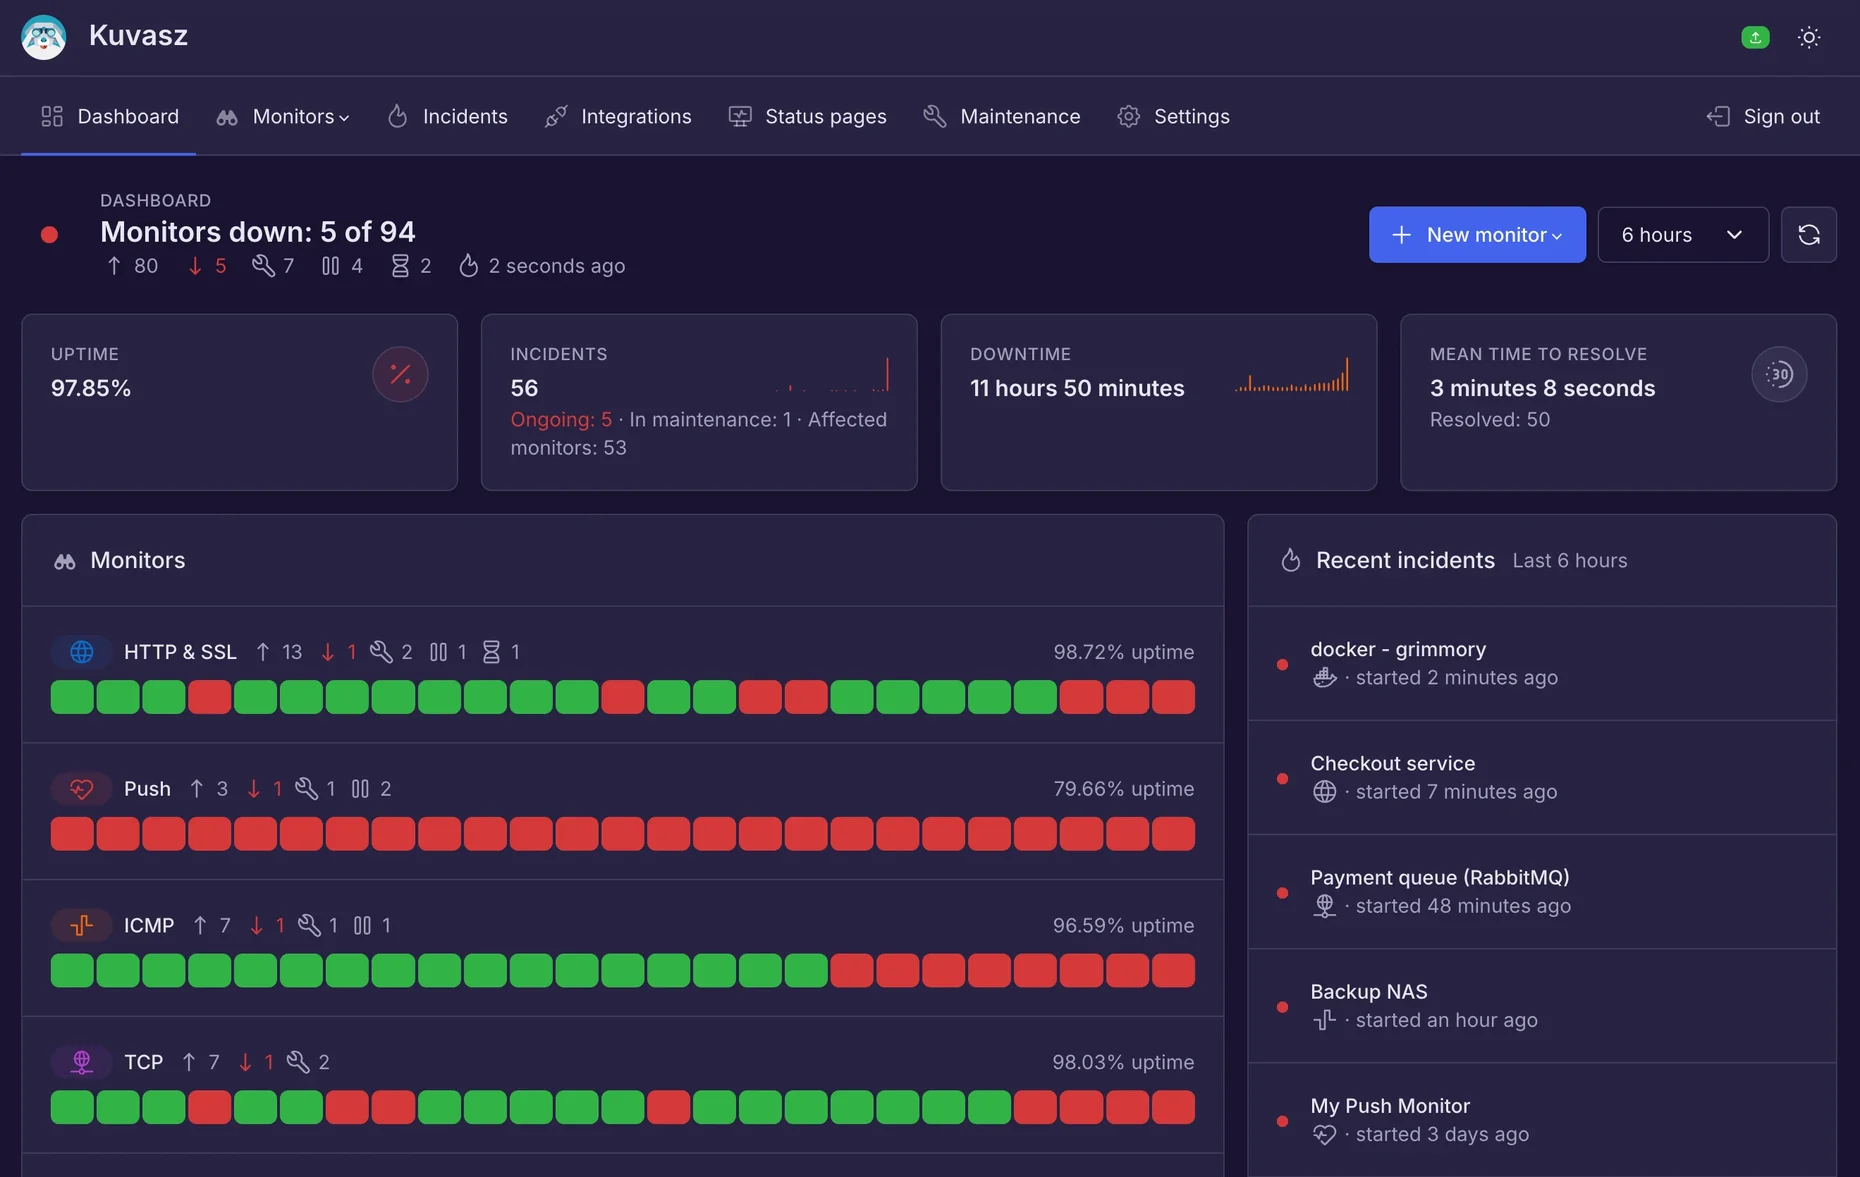Click the green update available icon
The width and height of the screenshot is (1860, 1177).
click(1755, 37)
